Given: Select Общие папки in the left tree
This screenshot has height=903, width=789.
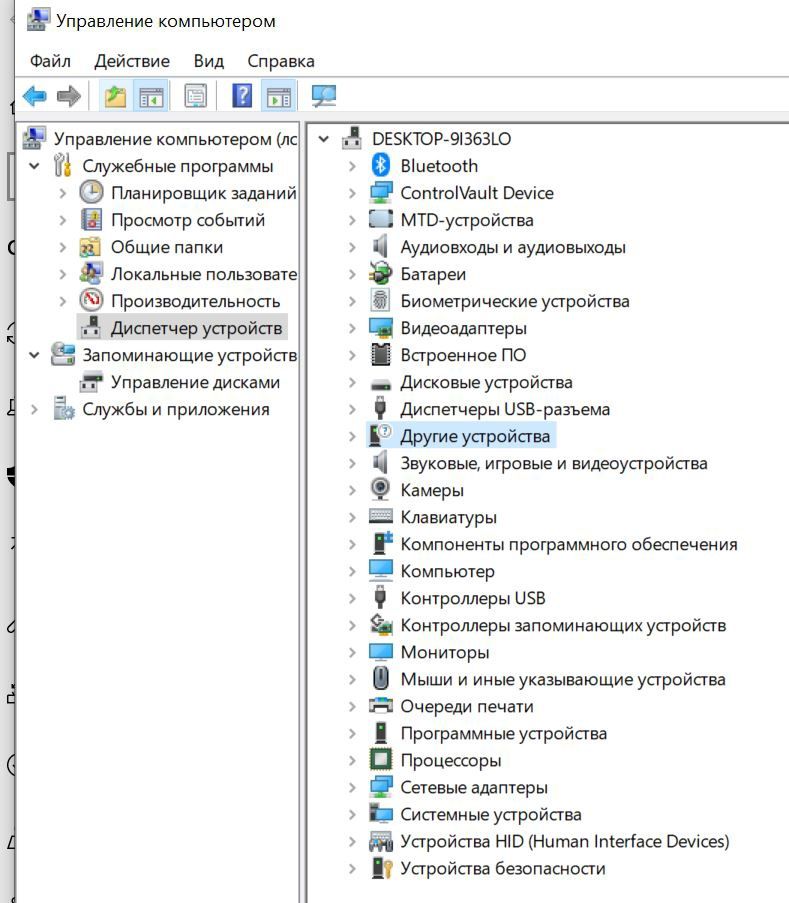Looking at the screenshot, I should pos(167,247).
